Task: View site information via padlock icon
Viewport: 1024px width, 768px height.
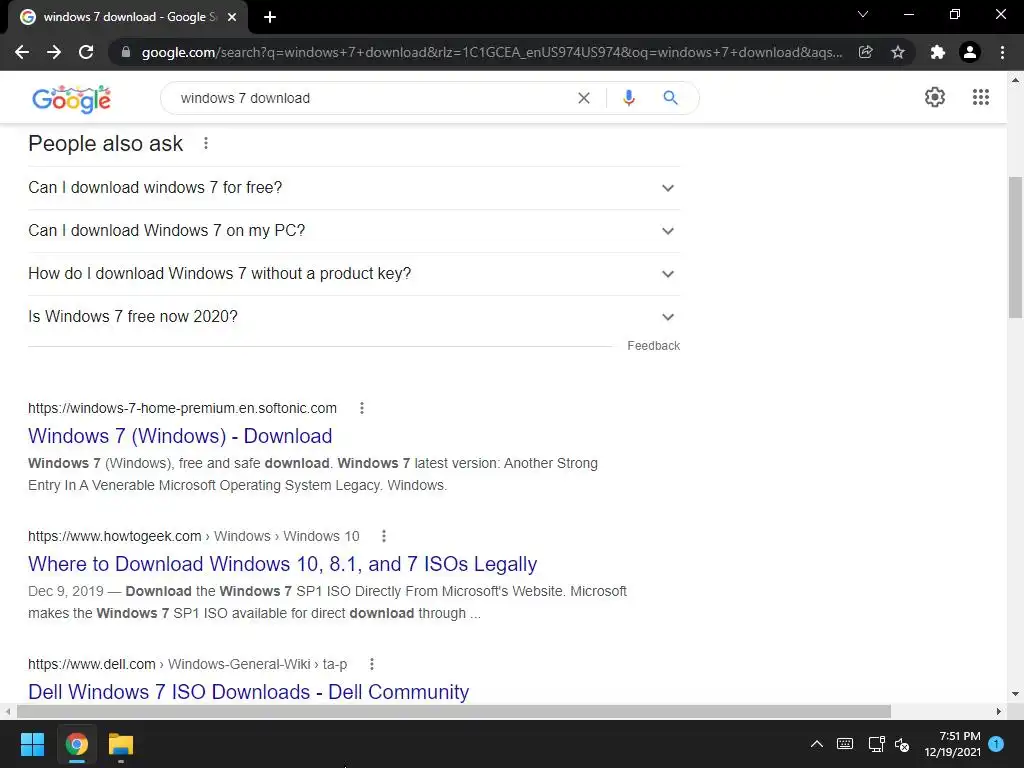Action: (x=126, y=52)
